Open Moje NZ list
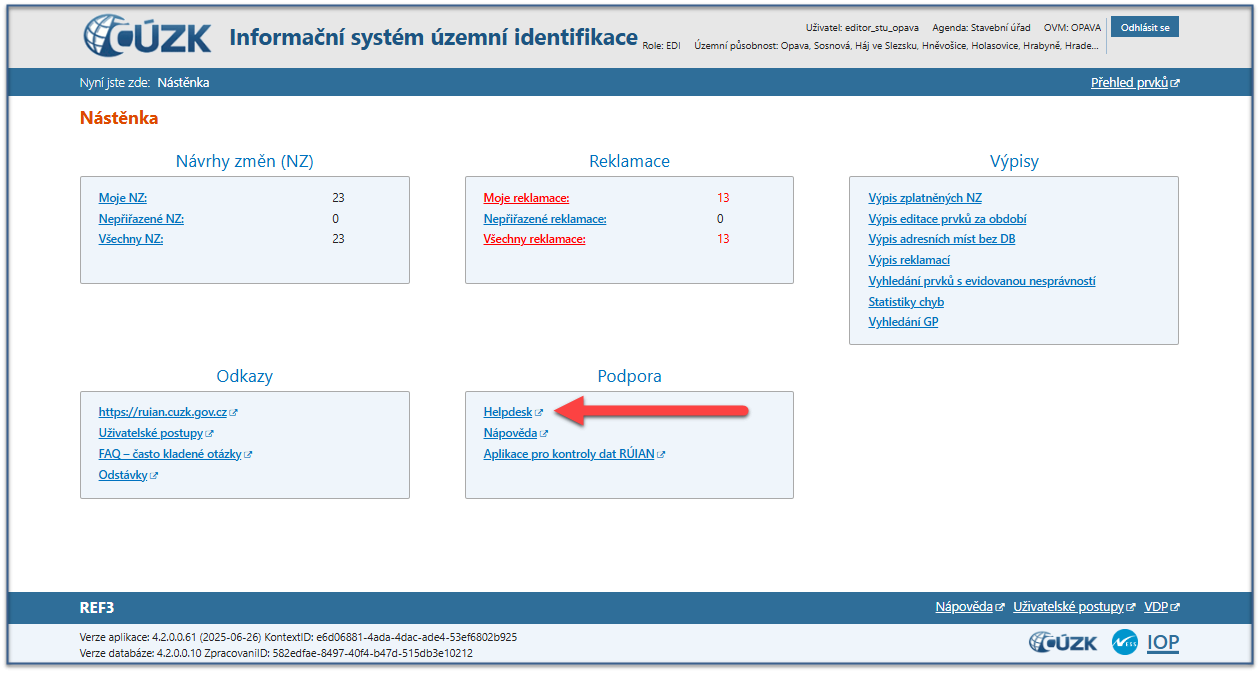This screenshot has width=1260, height=673. coord(122,198)
